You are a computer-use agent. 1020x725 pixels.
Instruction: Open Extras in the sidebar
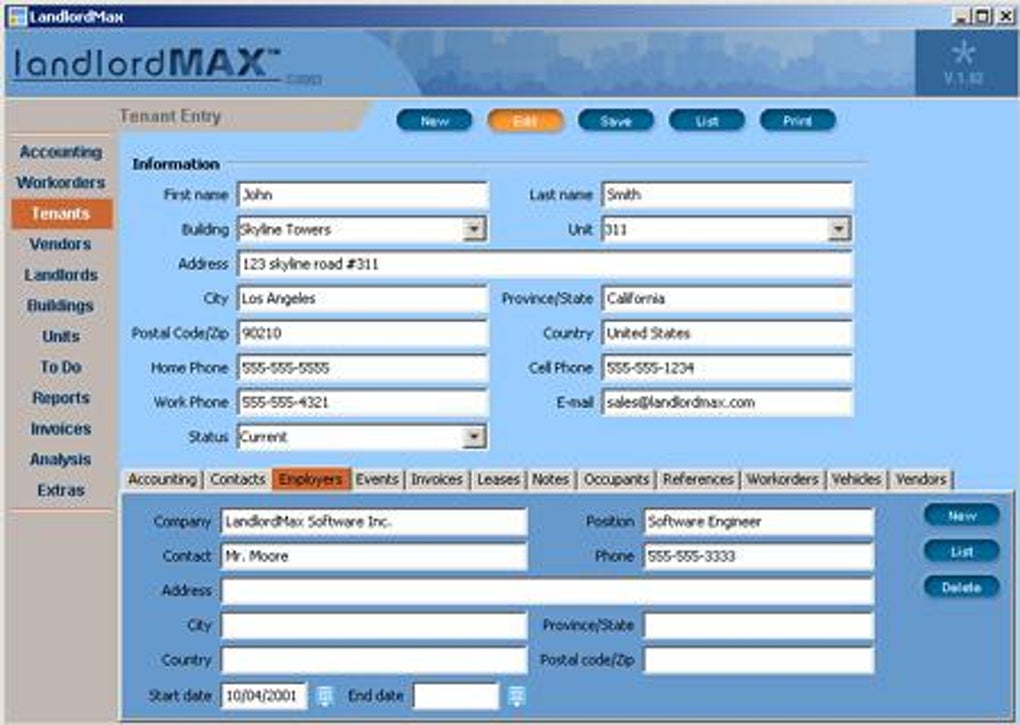pos(61,490)
